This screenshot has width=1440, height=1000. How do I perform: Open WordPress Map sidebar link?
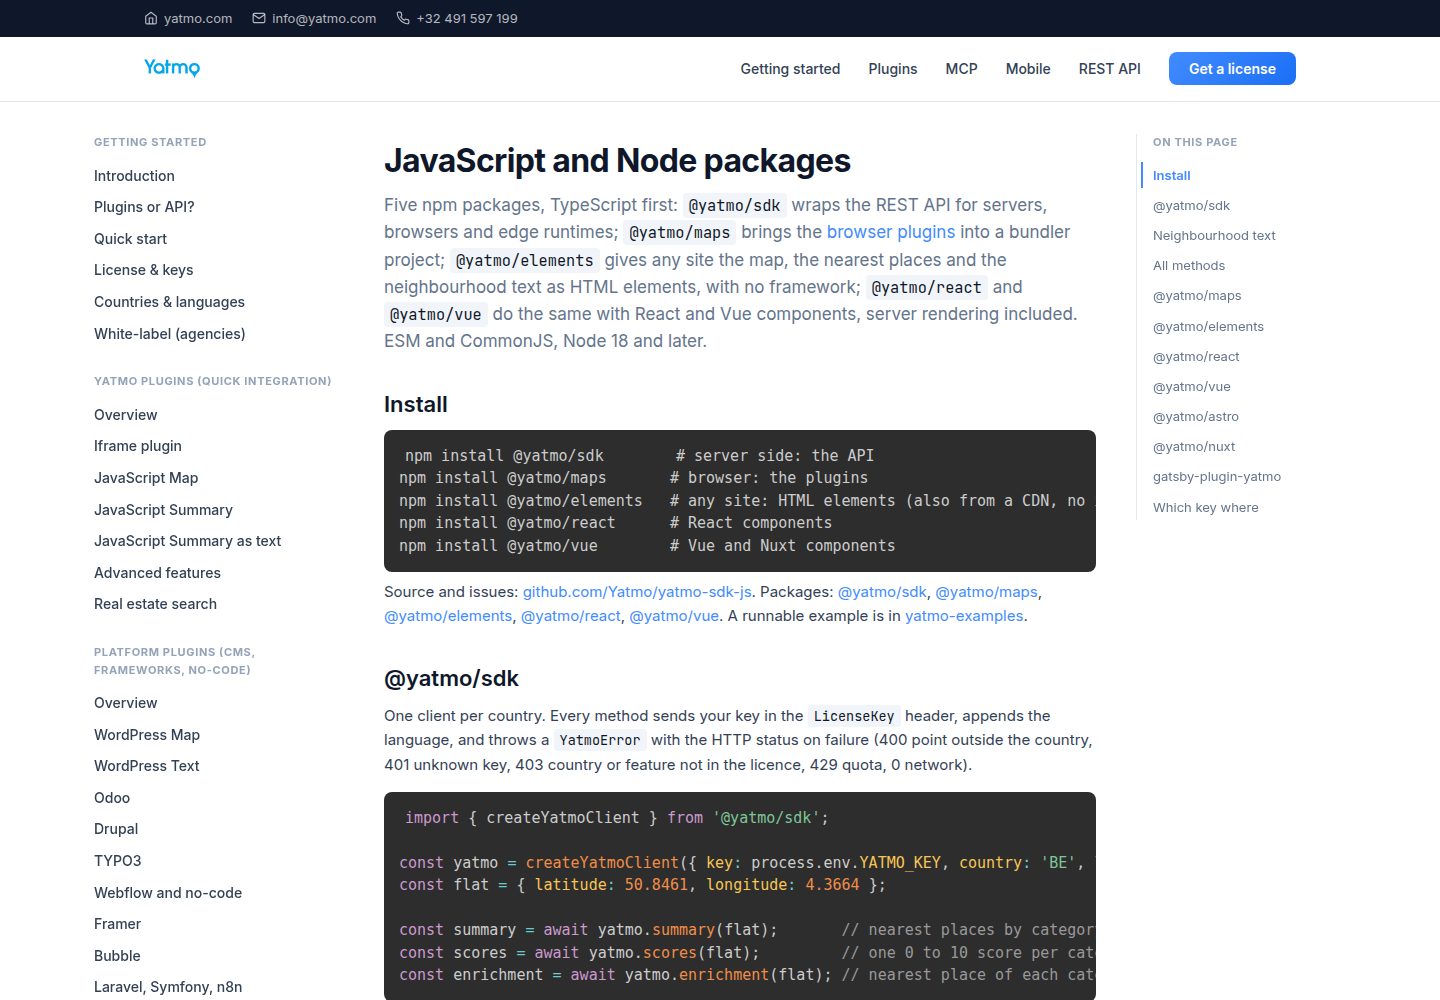coord(147,735)
